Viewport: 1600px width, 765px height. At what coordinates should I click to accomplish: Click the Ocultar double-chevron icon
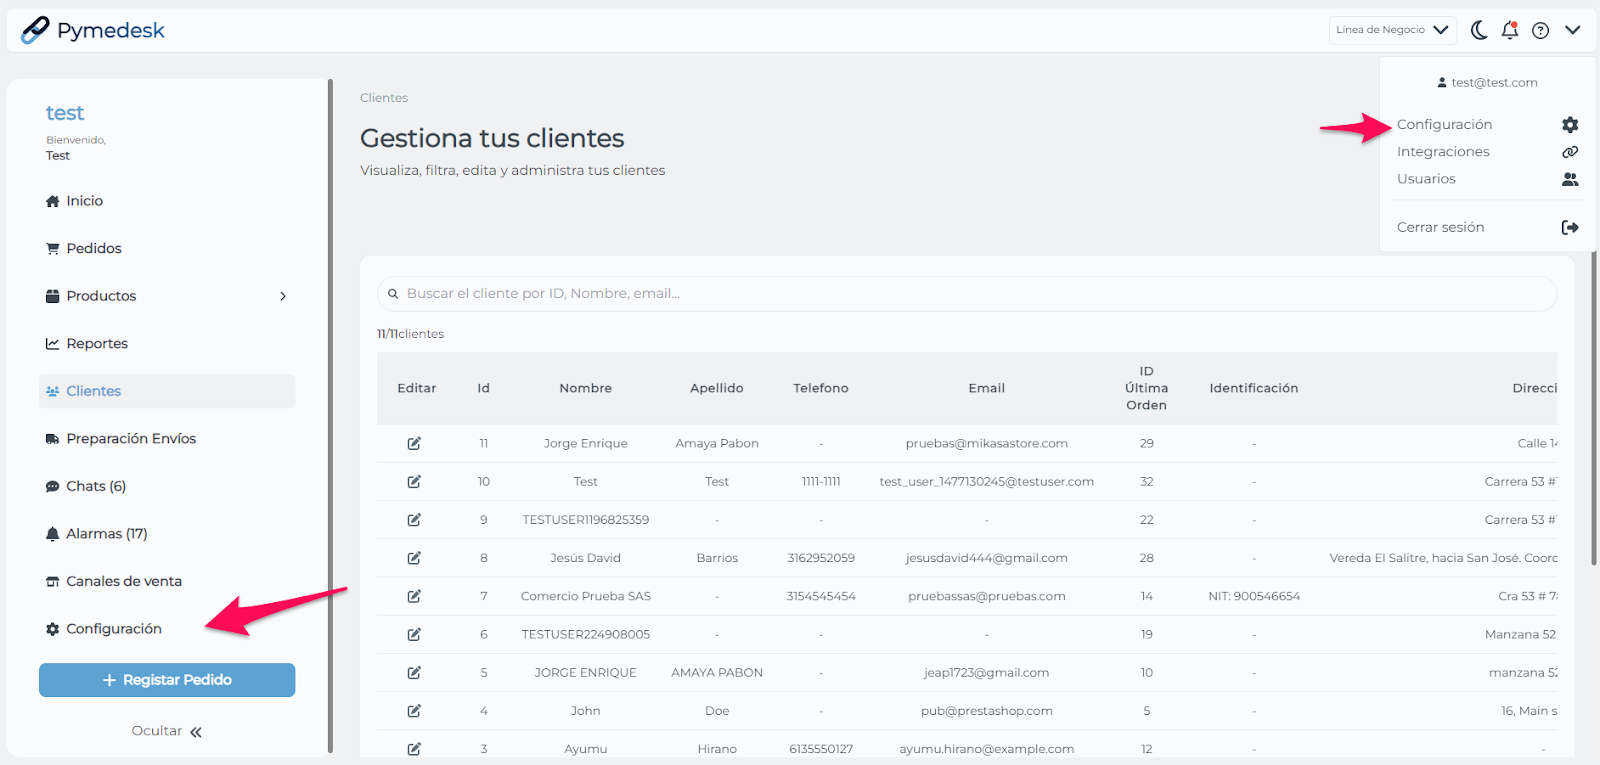[x=196, y=732]
